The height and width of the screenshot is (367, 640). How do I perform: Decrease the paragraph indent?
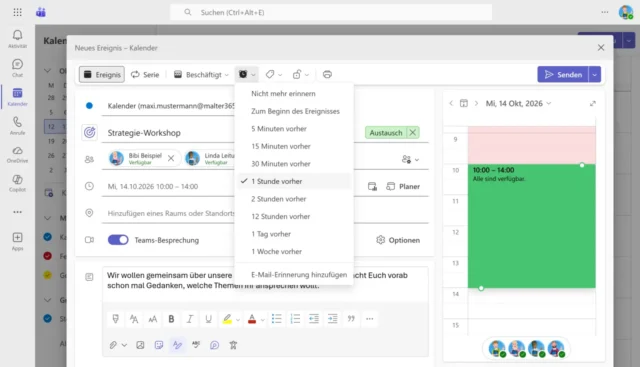tap(314, 319)
